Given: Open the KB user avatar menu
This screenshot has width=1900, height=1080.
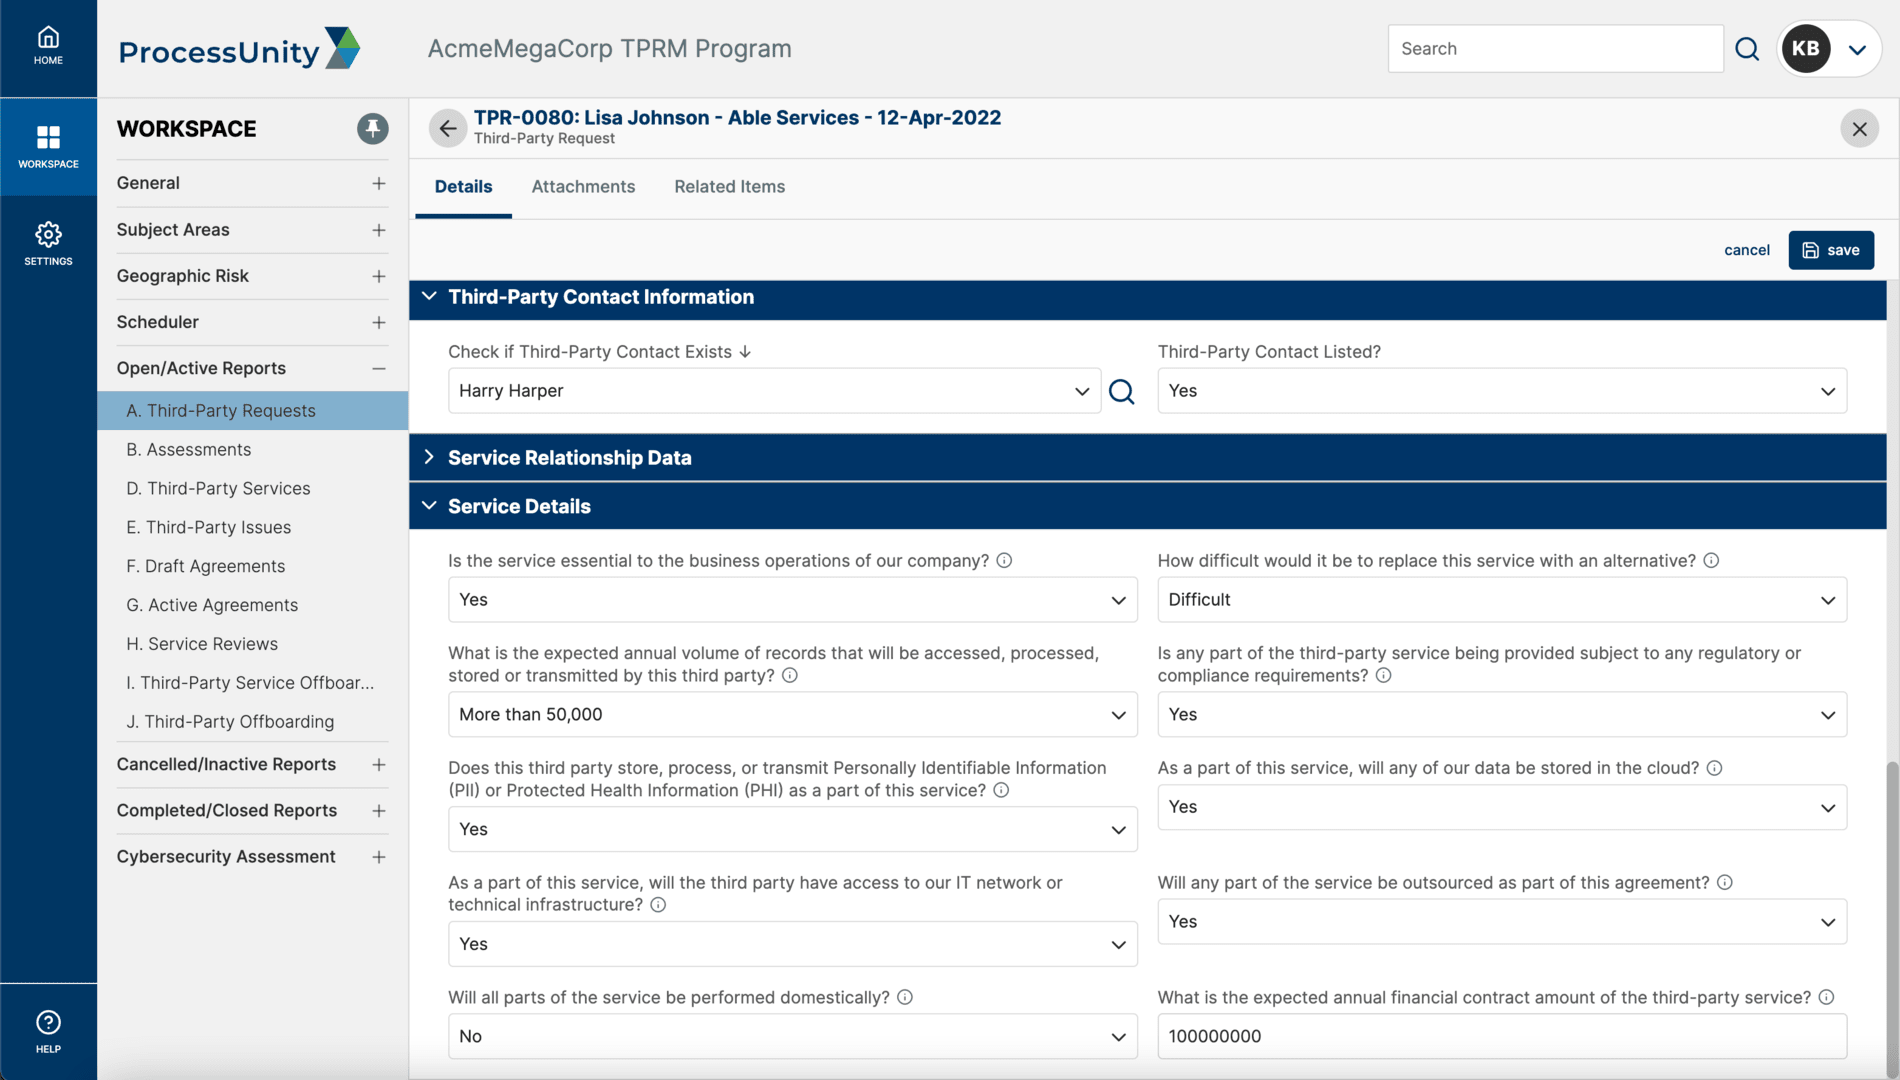Looking at the screenshot, I should pyautogui.click(x=1806, y=49).
